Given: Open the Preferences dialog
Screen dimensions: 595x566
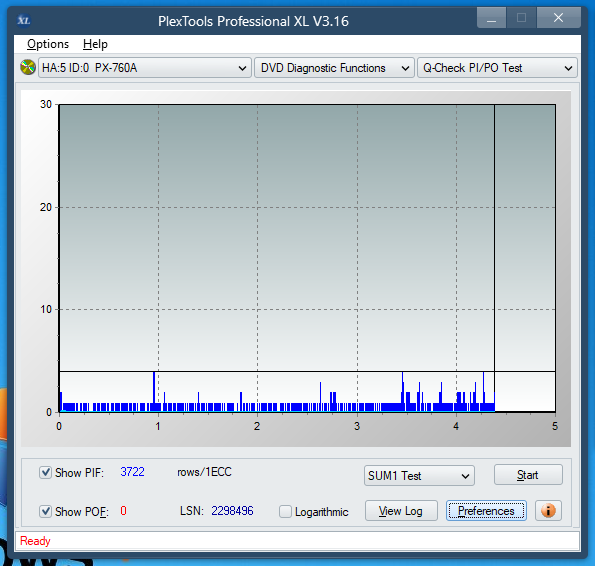Looking at the screenshot, I should 486,511.
